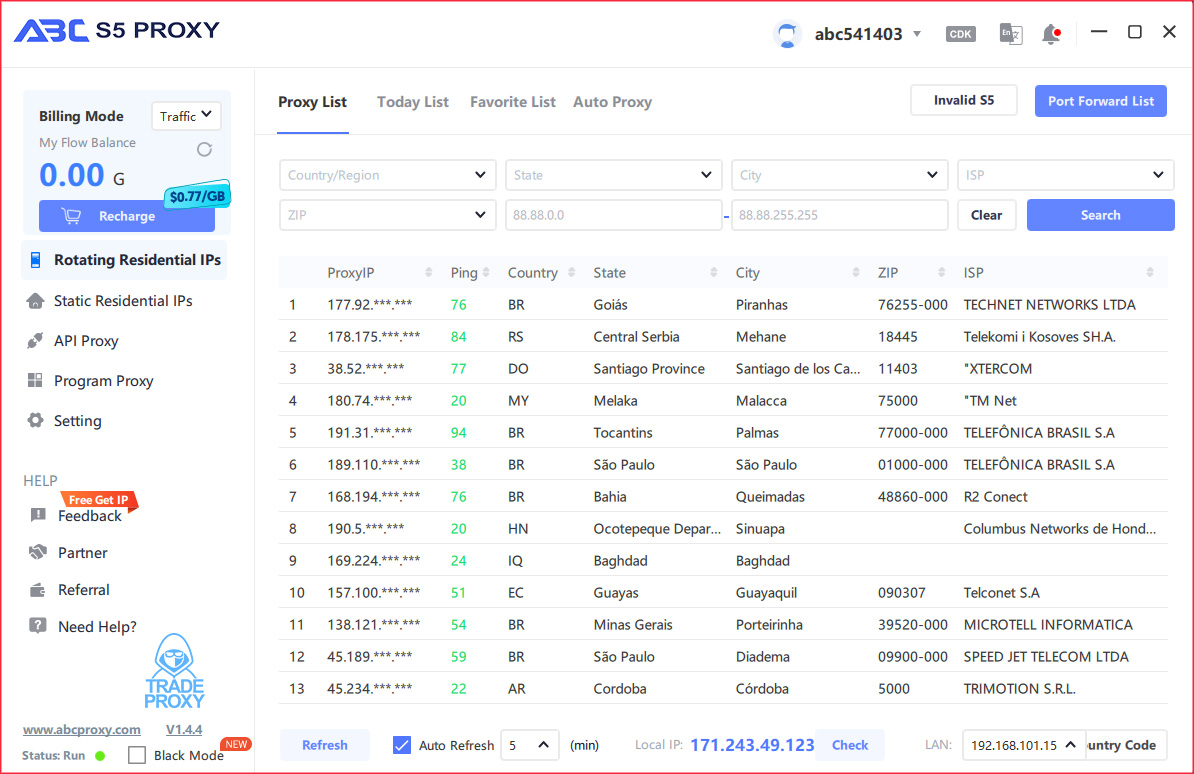Open the Billing Mode Traffic dropdown
Screen dimensions: 1194x774
pyautogui.click(x=186, y=116)
